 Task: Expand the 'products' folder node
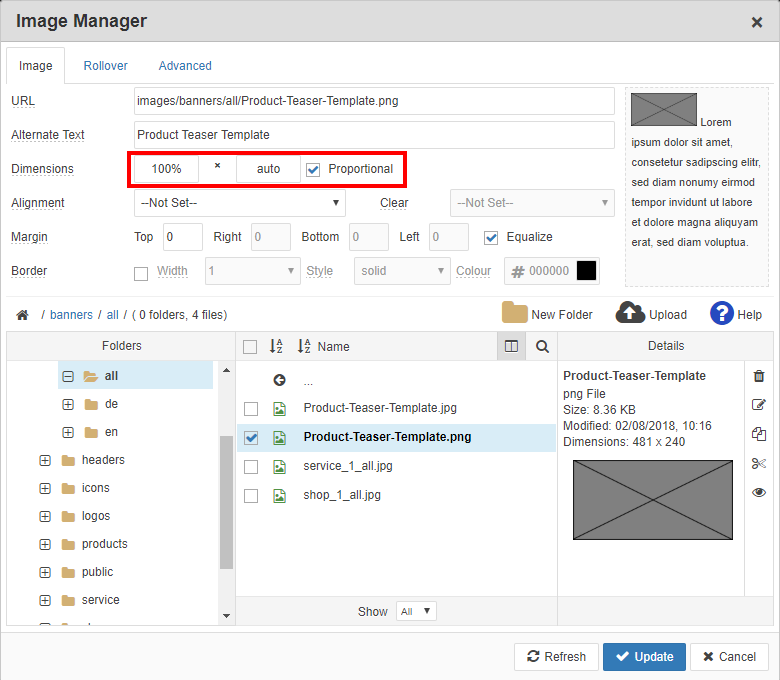[45, 544]
